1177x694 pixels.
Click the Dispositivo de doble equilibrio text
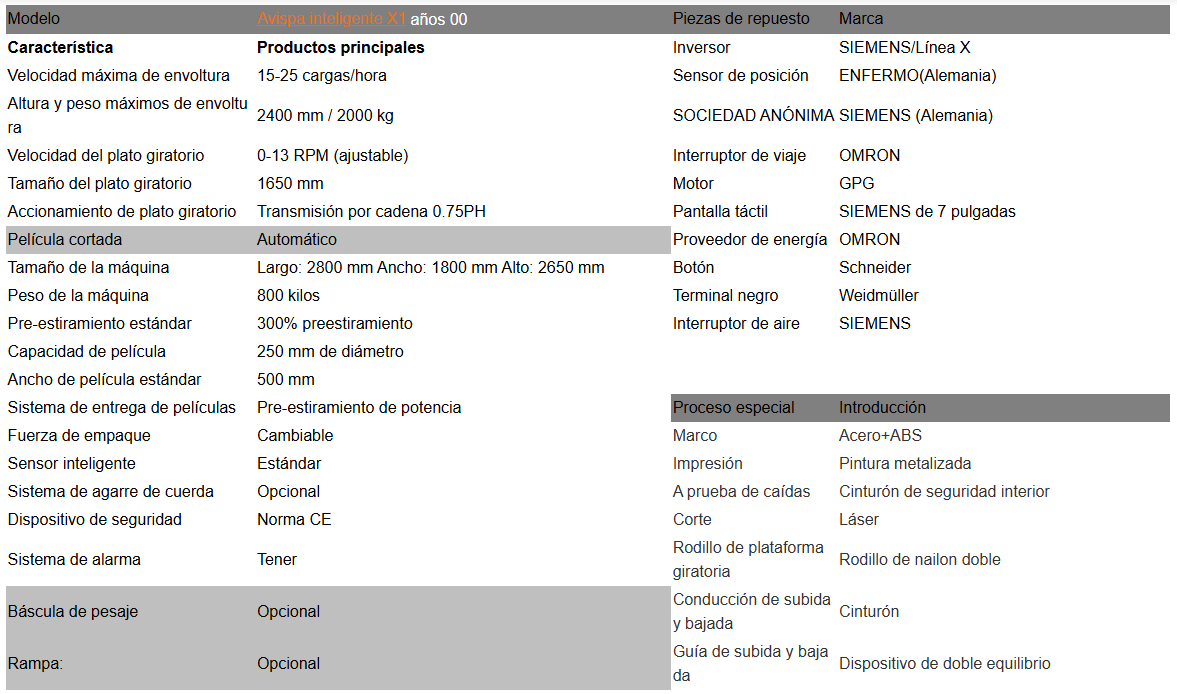[x=944, y=663]
